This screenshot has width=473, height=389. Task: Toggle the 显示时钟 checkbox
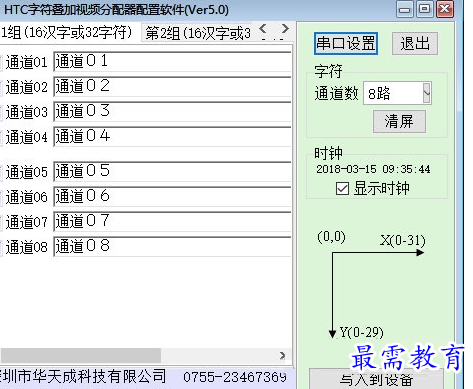[342, 189]
